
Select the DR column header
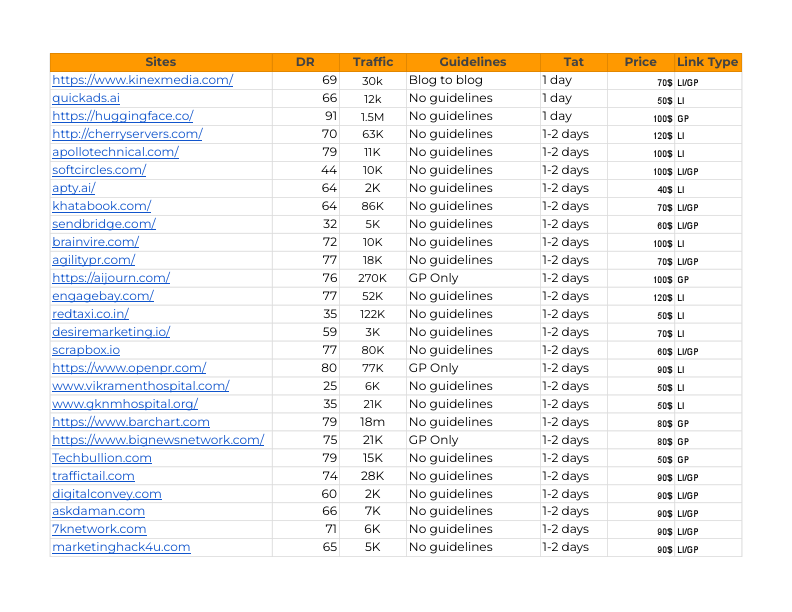point(306,62)
